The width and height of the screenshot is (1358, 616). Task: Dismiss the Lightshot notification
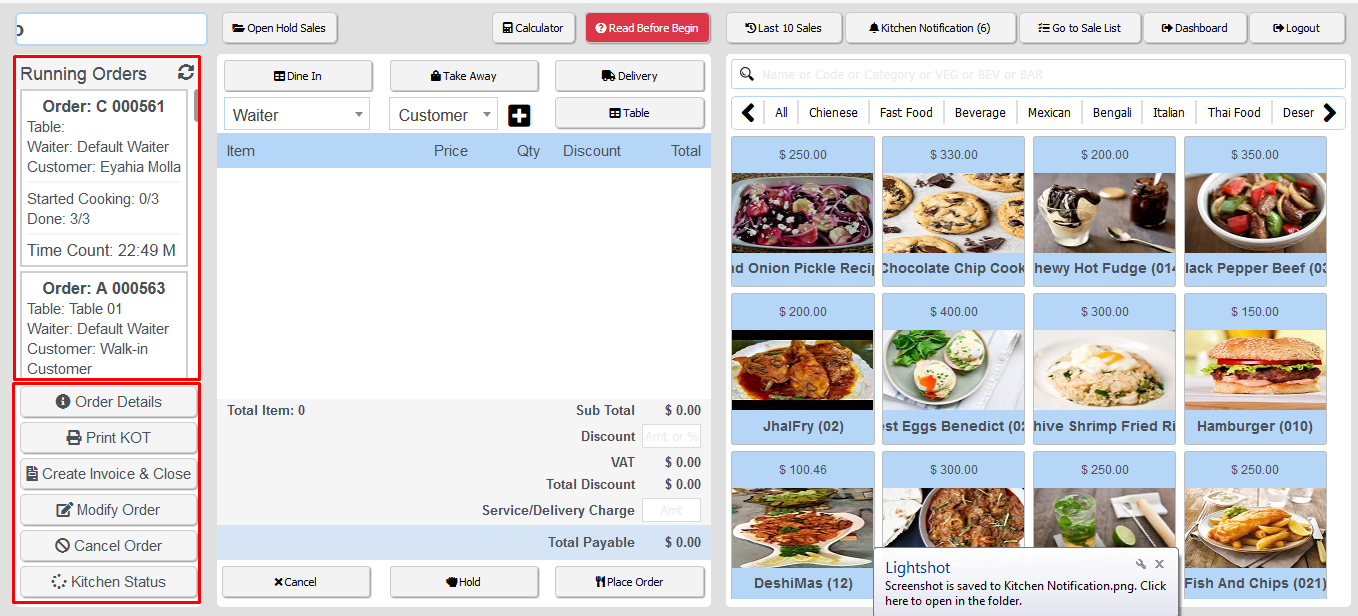1160,564
